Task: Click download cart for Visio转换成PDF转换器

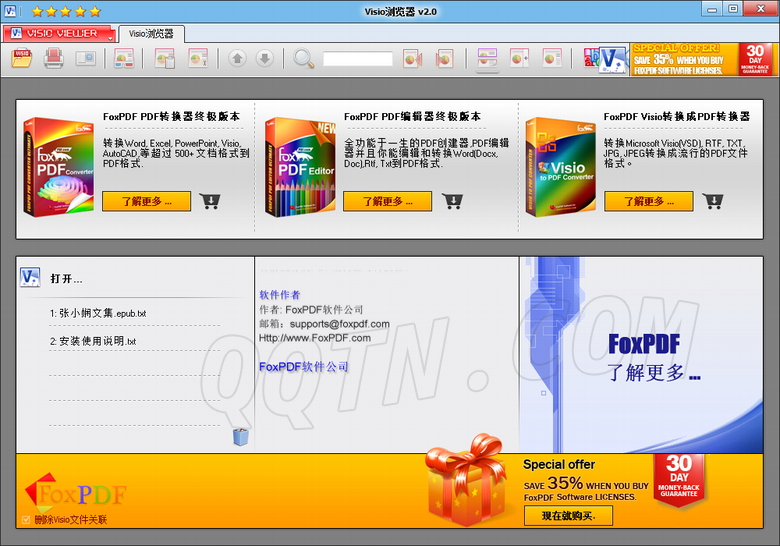Action: 713,200
